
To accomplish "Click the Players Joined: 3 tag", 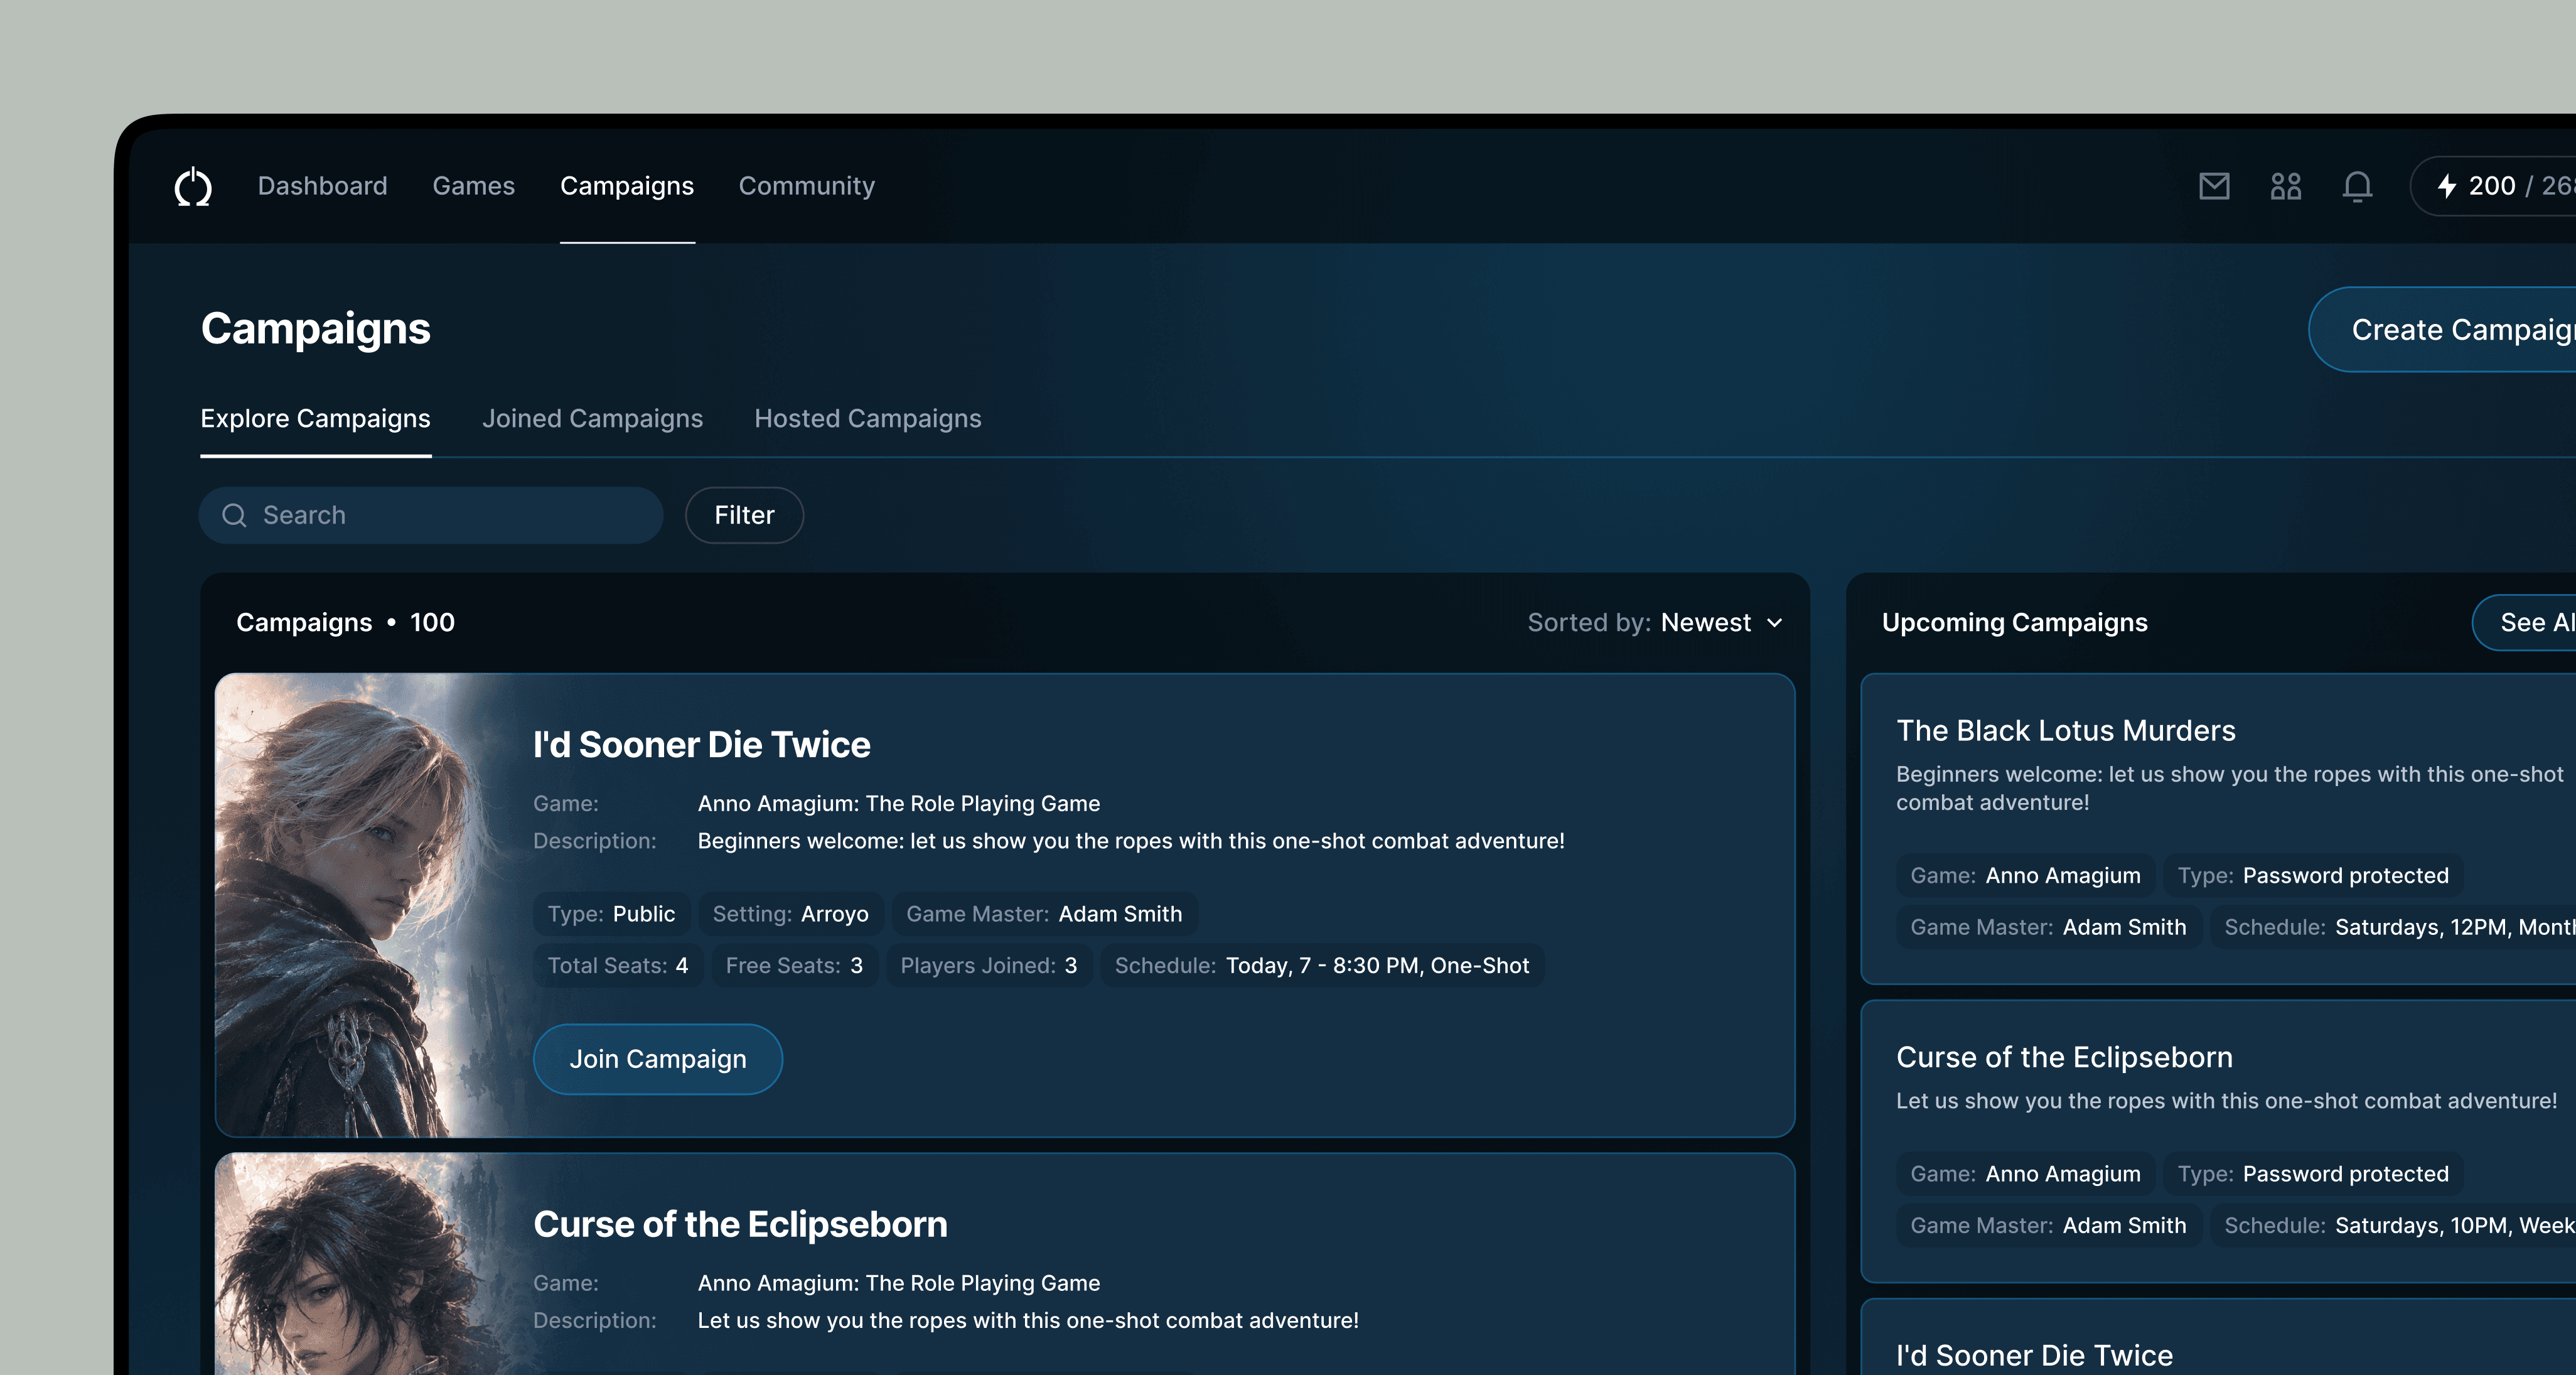I will [988, 966].
